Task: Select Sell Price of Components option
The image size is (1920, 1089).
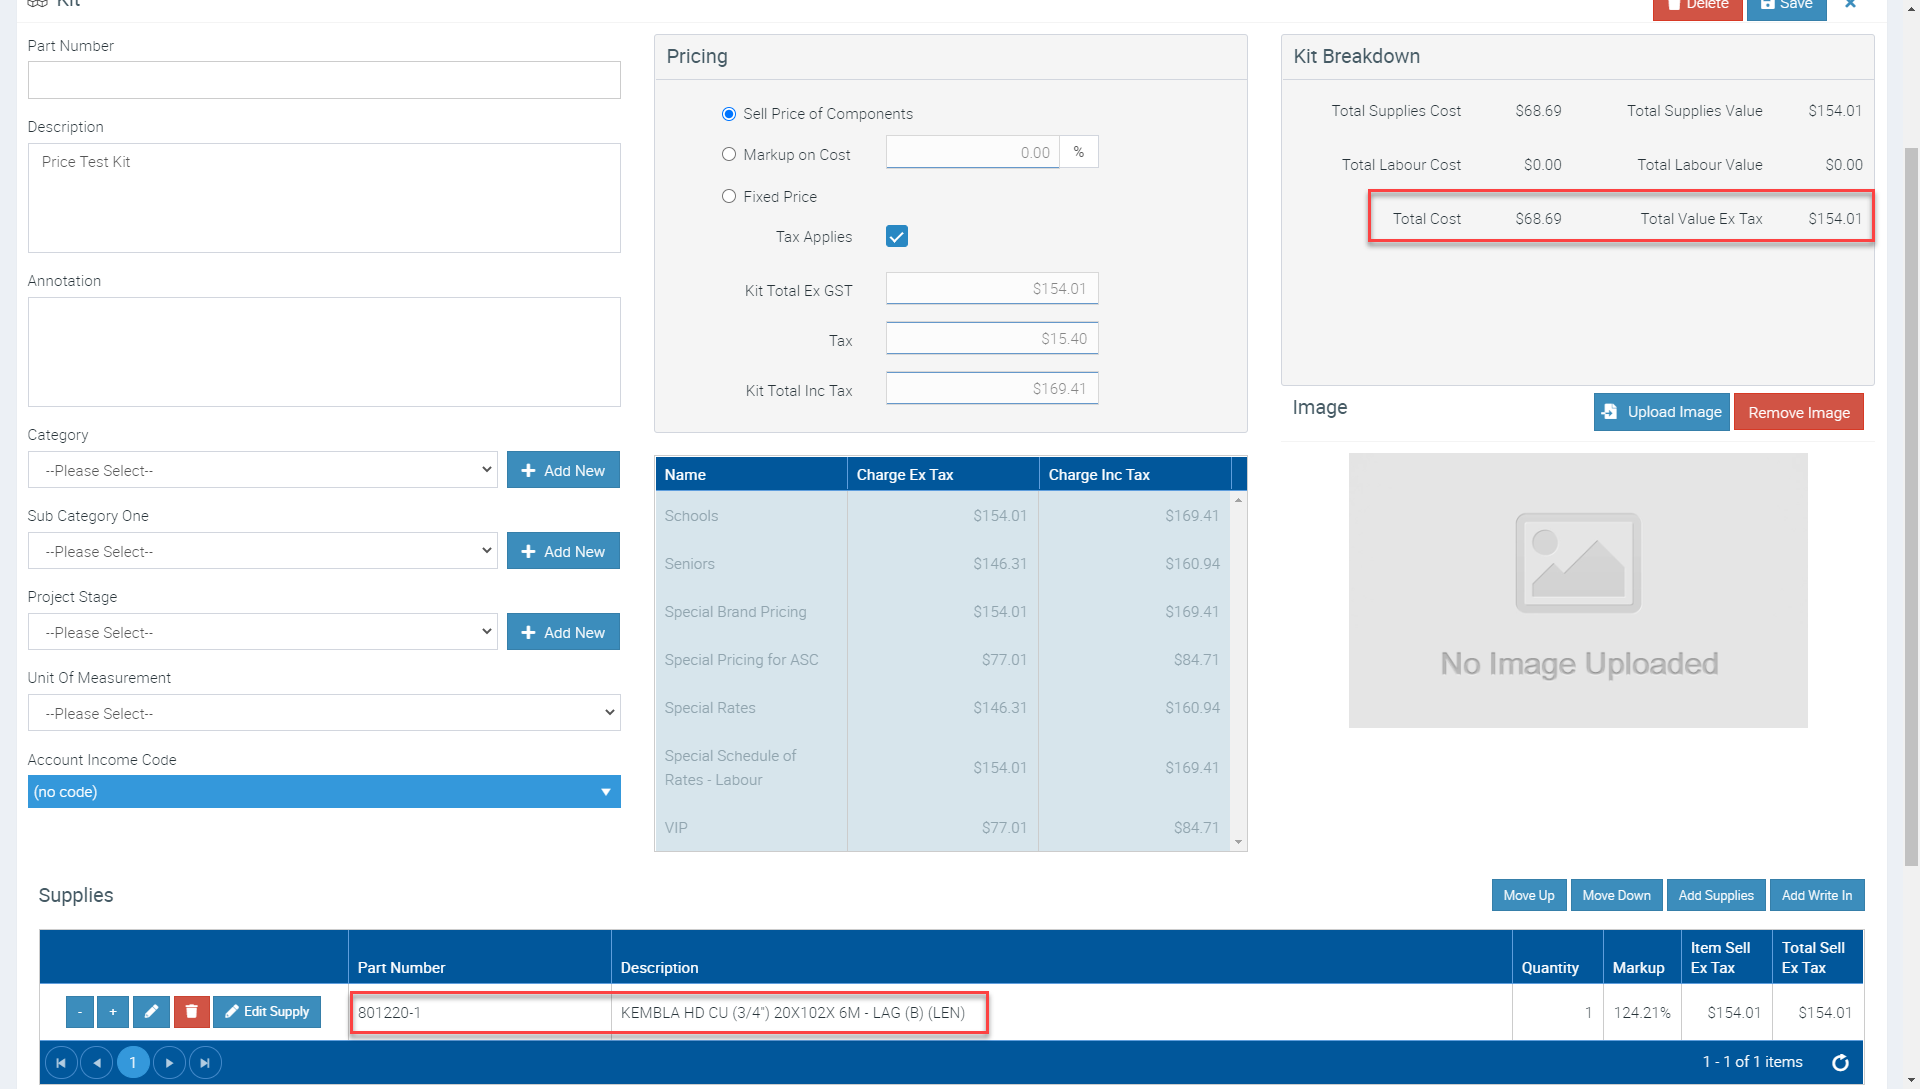Action: (x=729, y=114)
